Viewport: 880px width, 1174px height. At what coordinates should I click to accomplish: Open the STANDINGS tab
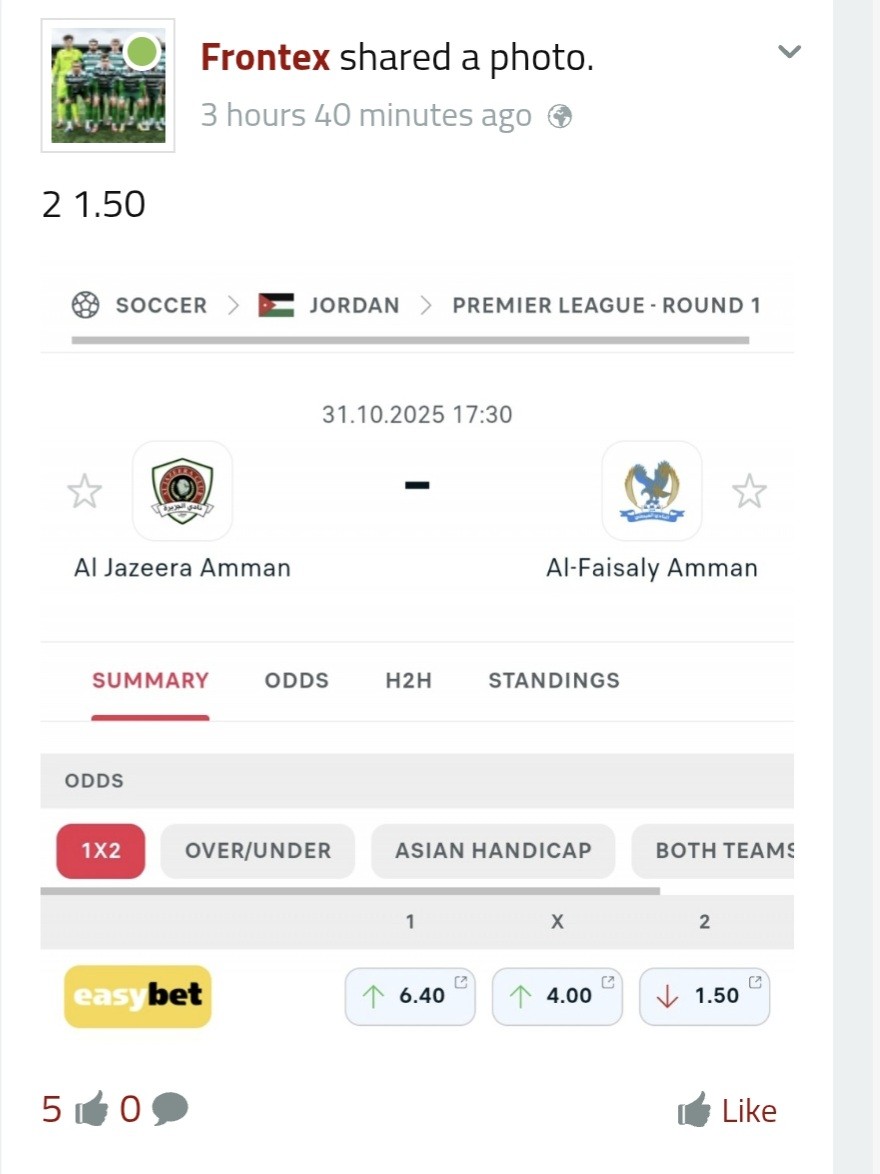pyautogui.click(x=554, y=681)
